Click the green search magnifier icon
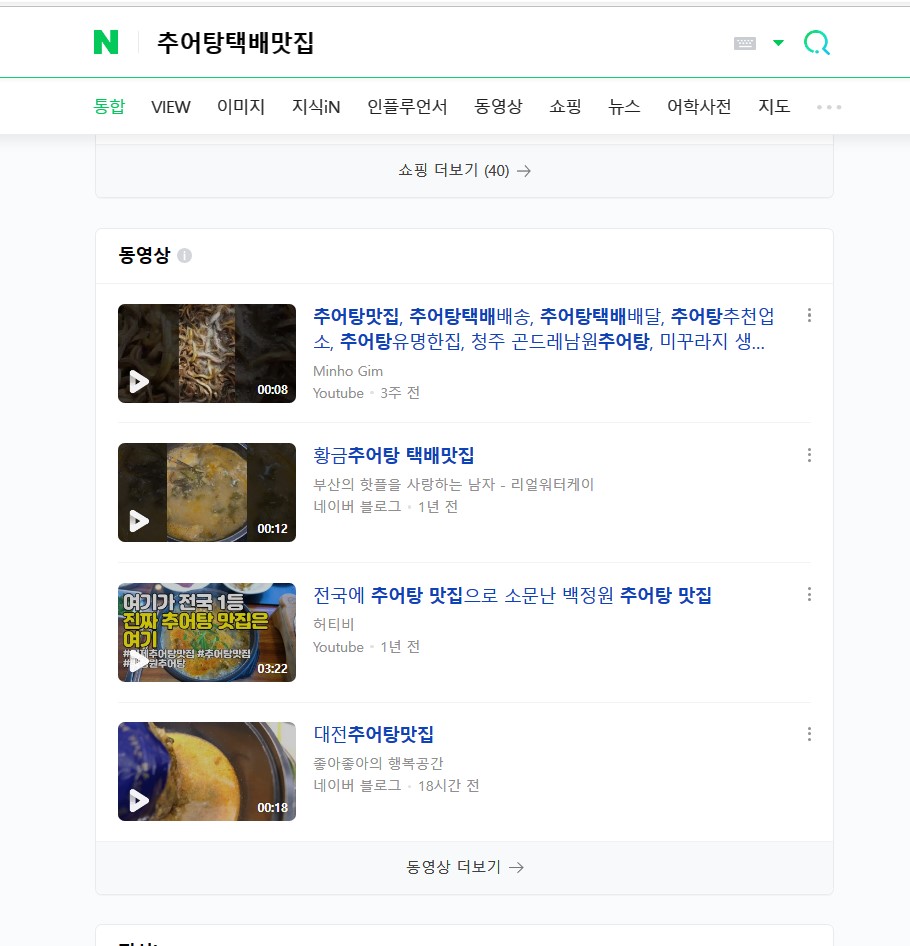 click(x=817, y=43)
